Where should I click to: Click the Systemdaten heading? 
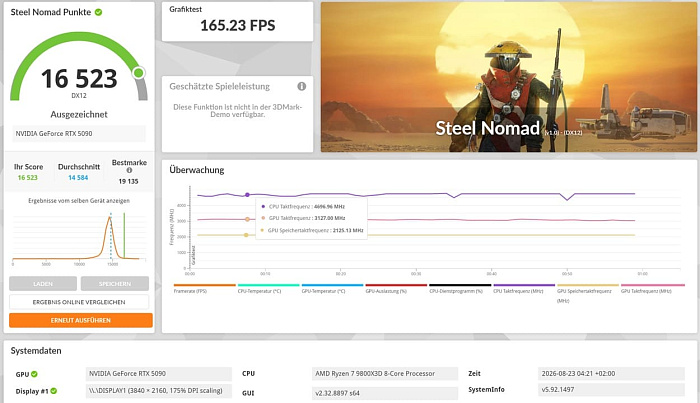(36, 351)
